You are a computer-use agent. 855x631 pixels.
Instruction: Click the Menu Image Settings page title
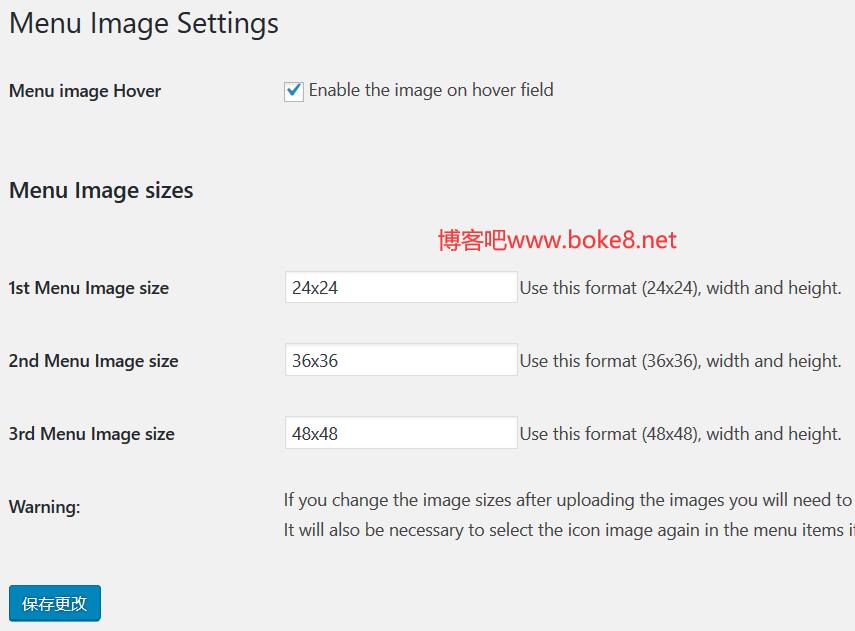[x=144, y=24]
